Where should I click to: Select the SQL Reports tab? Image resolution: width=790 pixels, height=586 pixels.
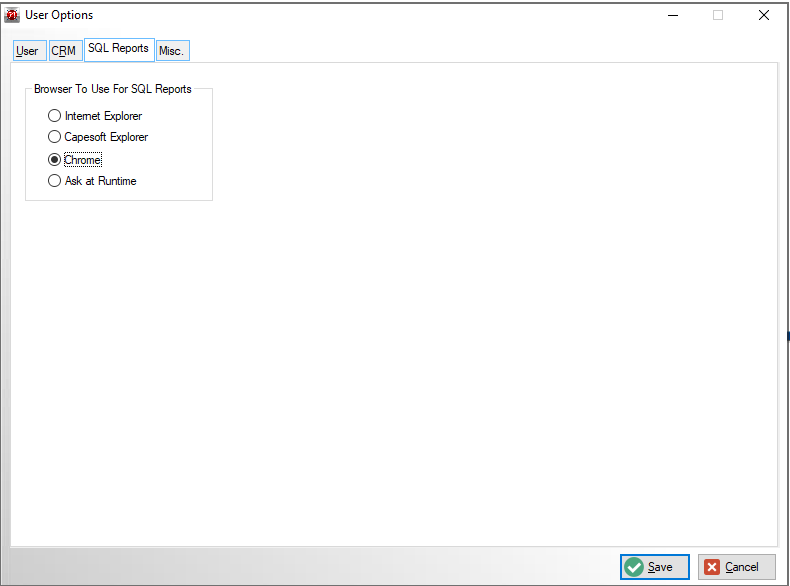119,49
